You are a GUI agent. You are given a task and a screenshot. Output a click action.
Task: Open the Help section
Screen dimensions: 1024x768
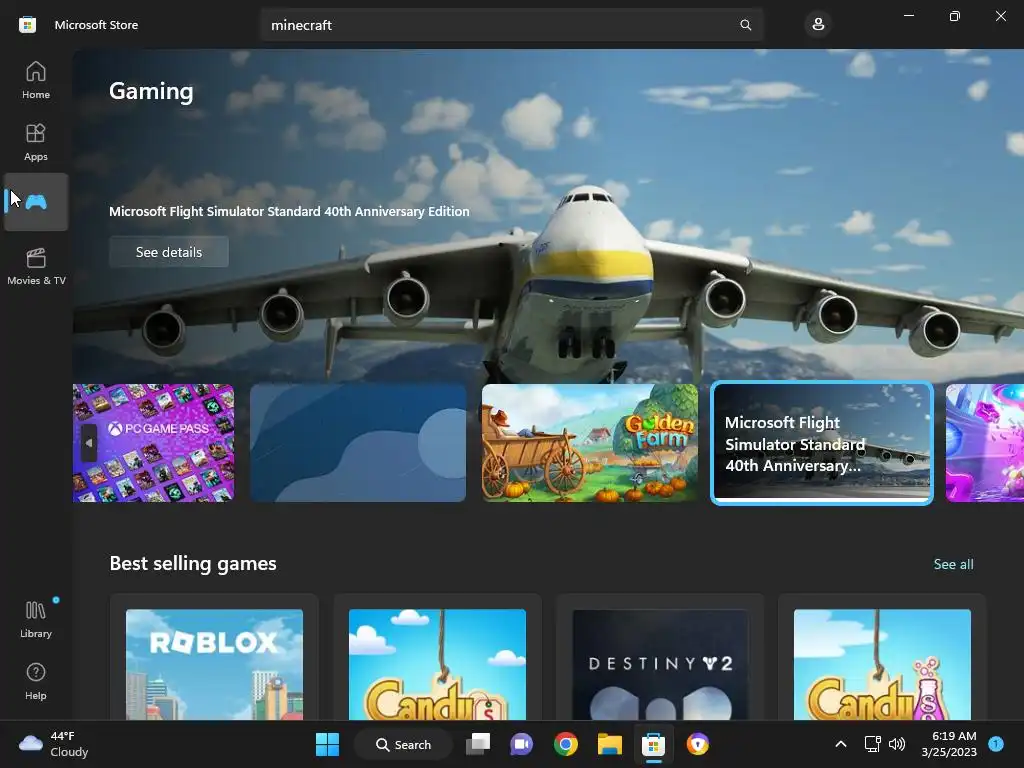point(36,681)
